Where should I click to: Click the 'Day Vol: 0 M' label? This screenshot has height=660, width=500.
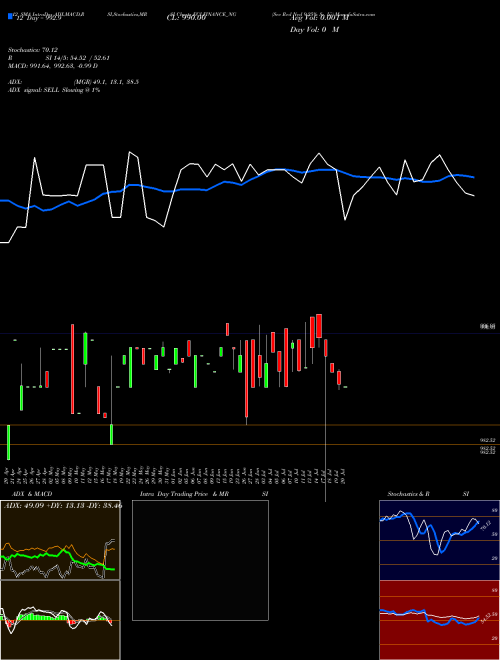click(x=314, y=30)
